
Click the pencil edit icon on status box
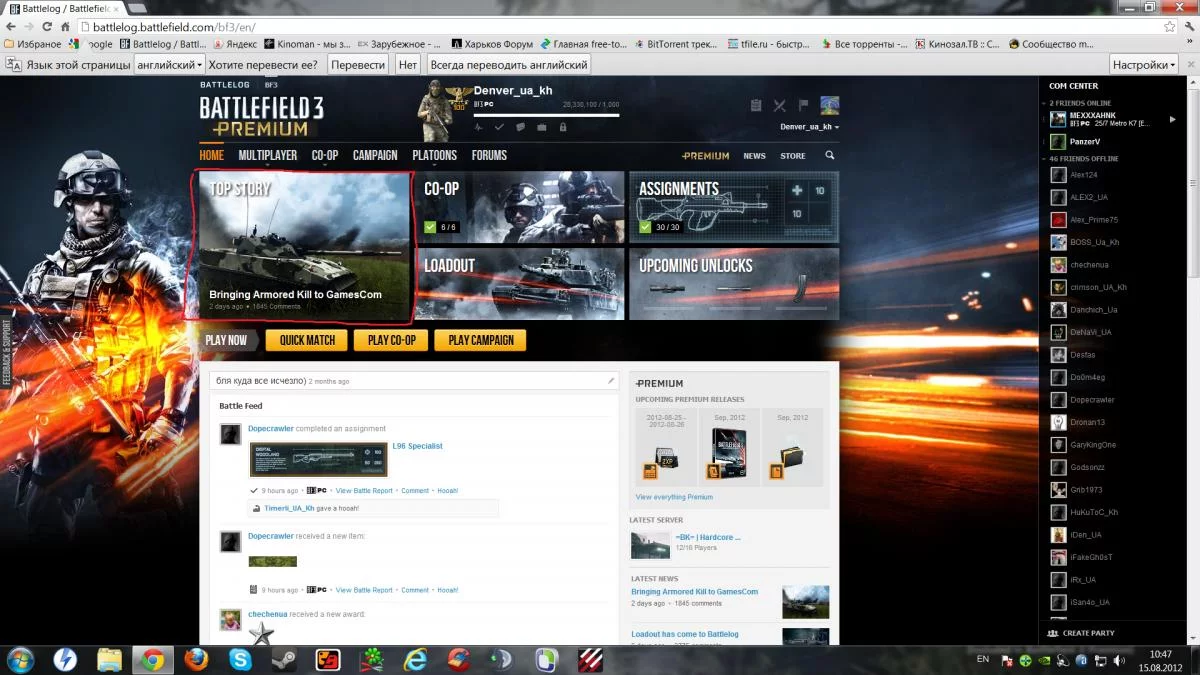[611, 380]
